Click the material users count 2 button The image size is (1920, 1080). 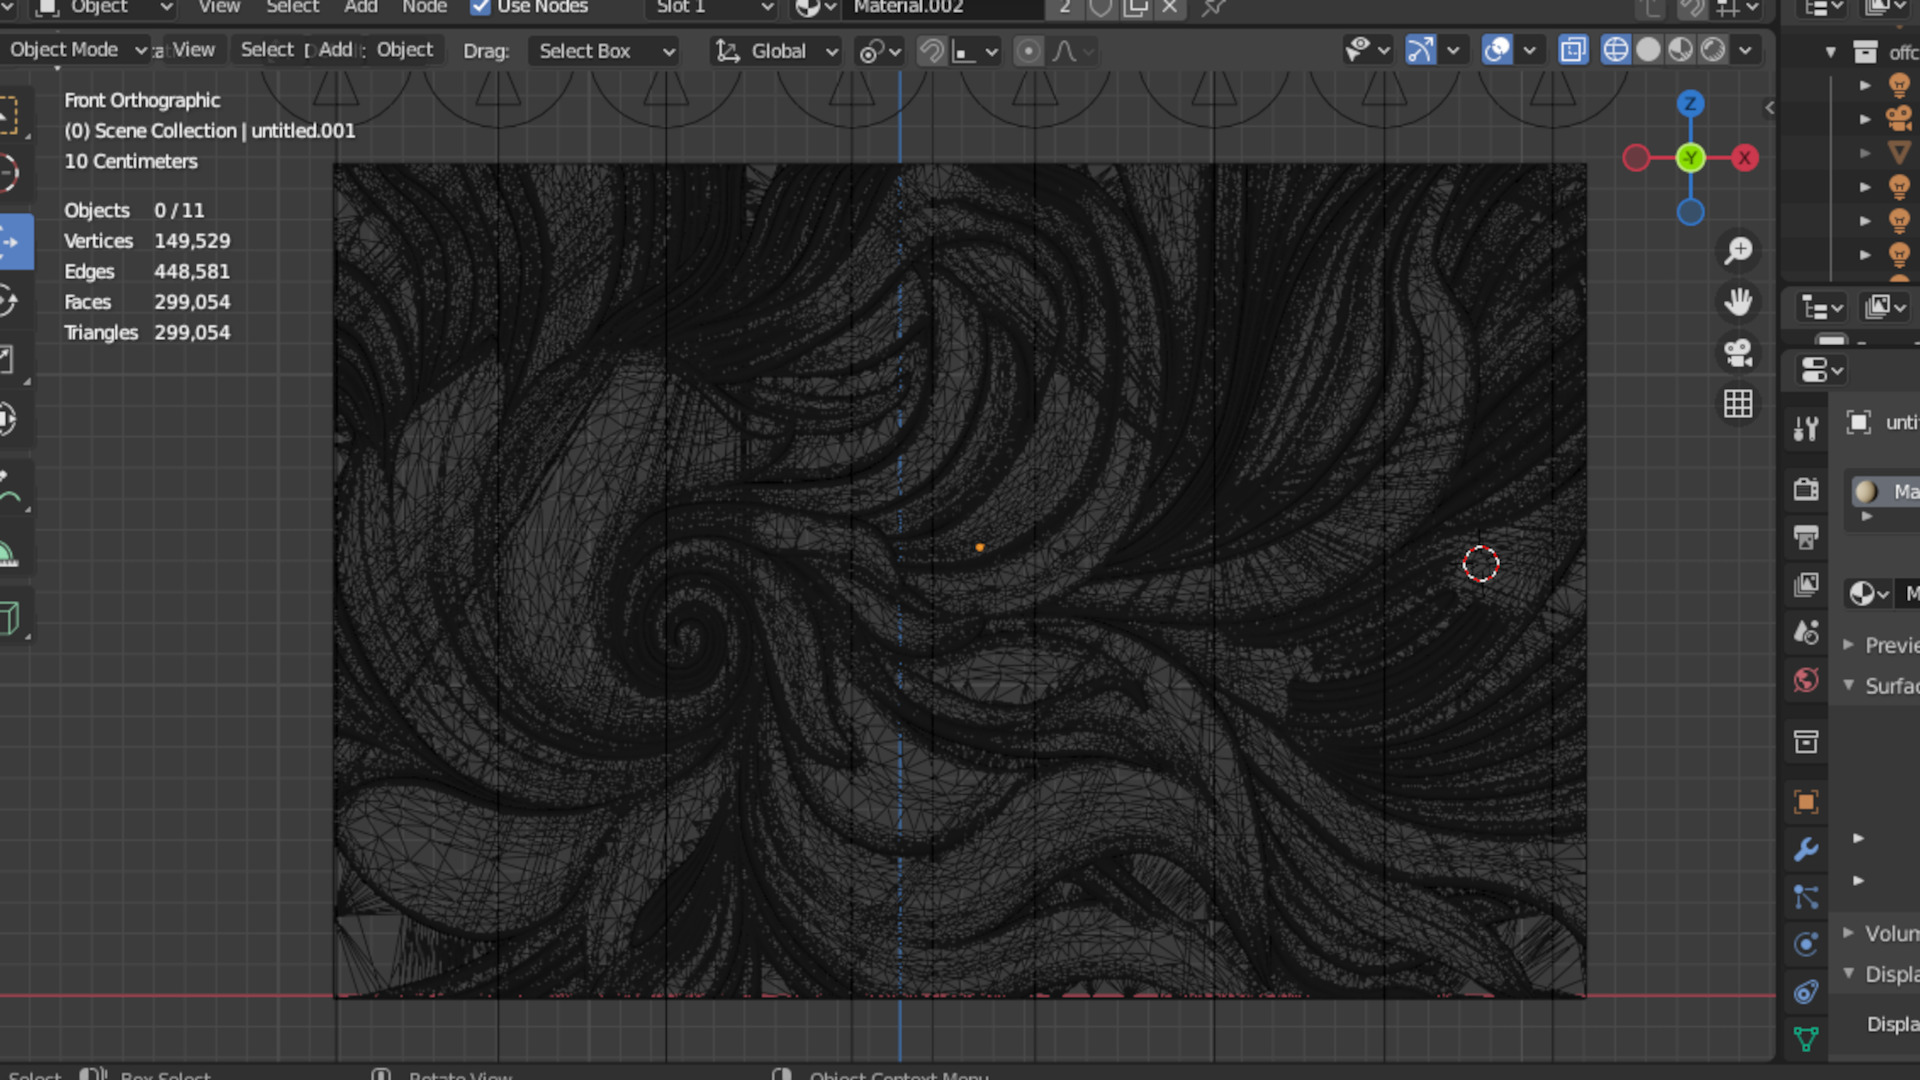[x=1065, y=8]
